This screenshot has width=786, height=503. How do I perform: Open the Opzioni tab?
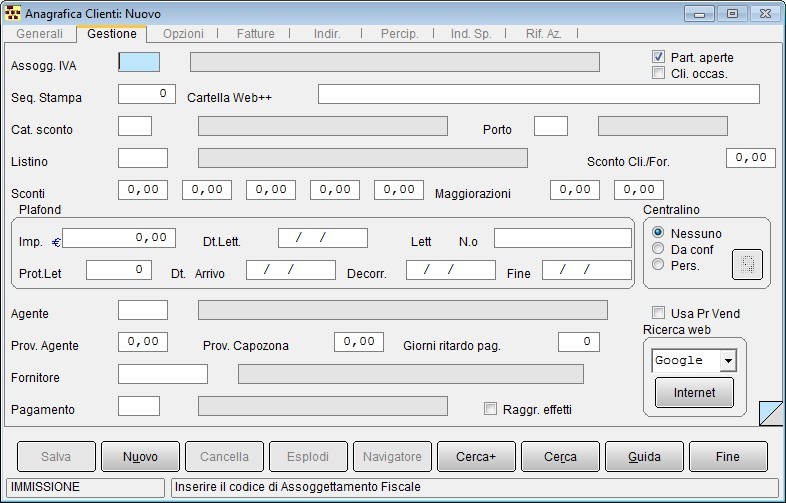coord(183,34)
